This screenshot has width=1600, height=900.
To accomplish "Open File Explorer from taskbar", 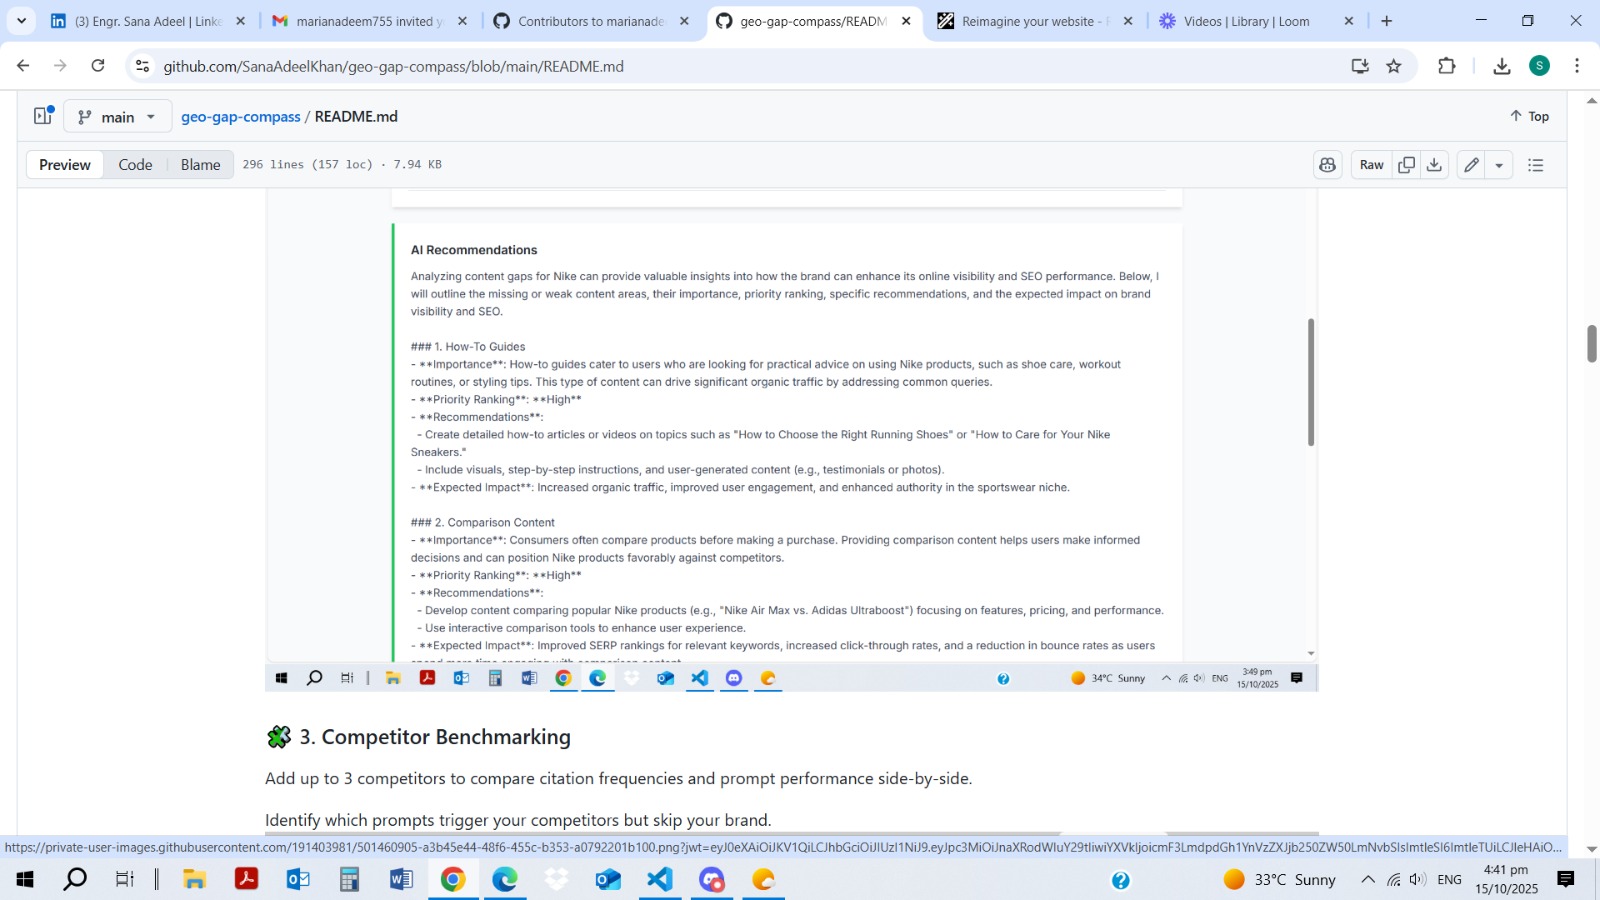I will 194,879.
